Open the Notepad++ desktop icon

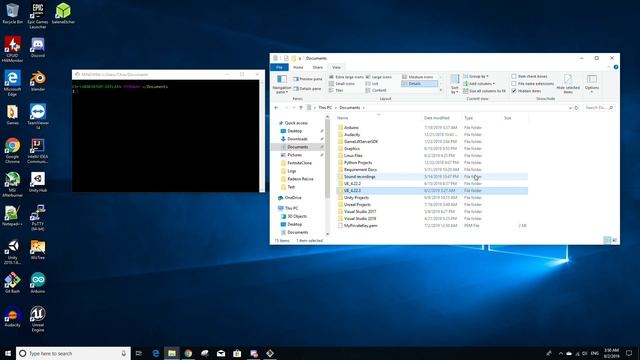coord(12,216)
